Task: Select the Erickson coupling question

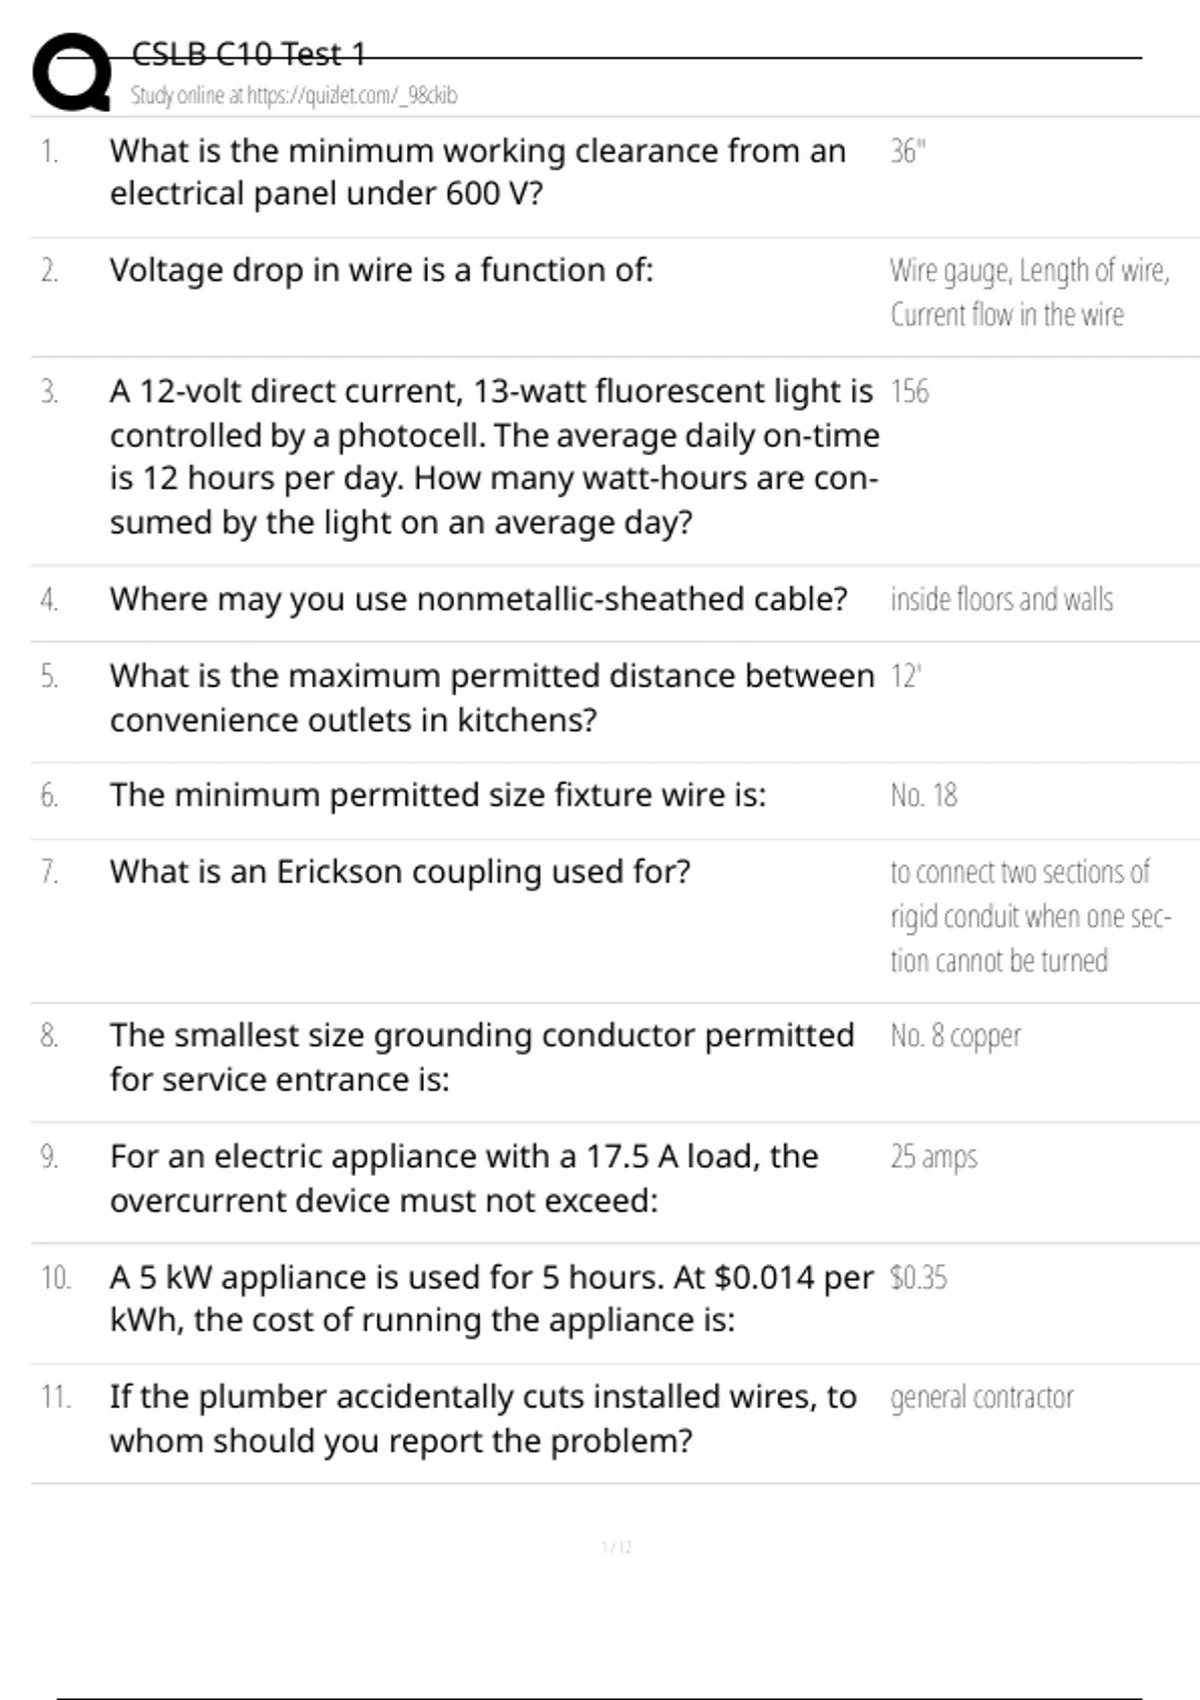Action: 400,872
